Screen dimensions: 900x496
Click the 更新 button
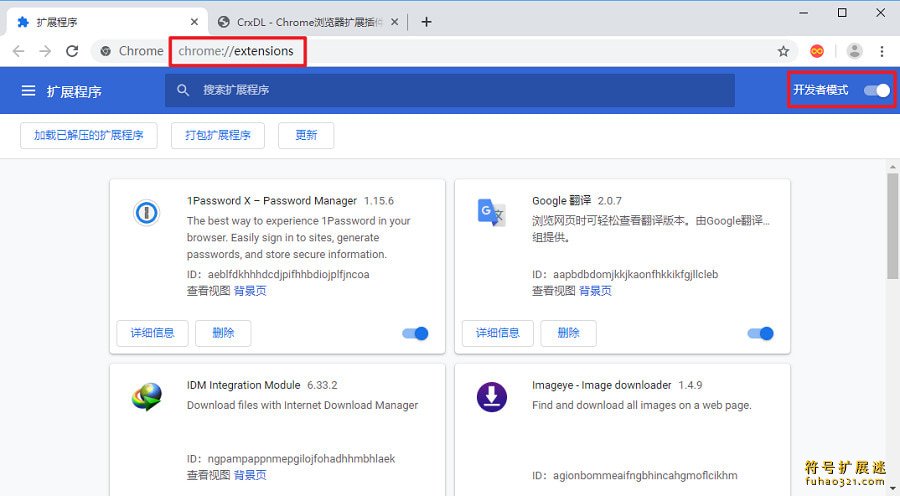click(x=306, y=135)
